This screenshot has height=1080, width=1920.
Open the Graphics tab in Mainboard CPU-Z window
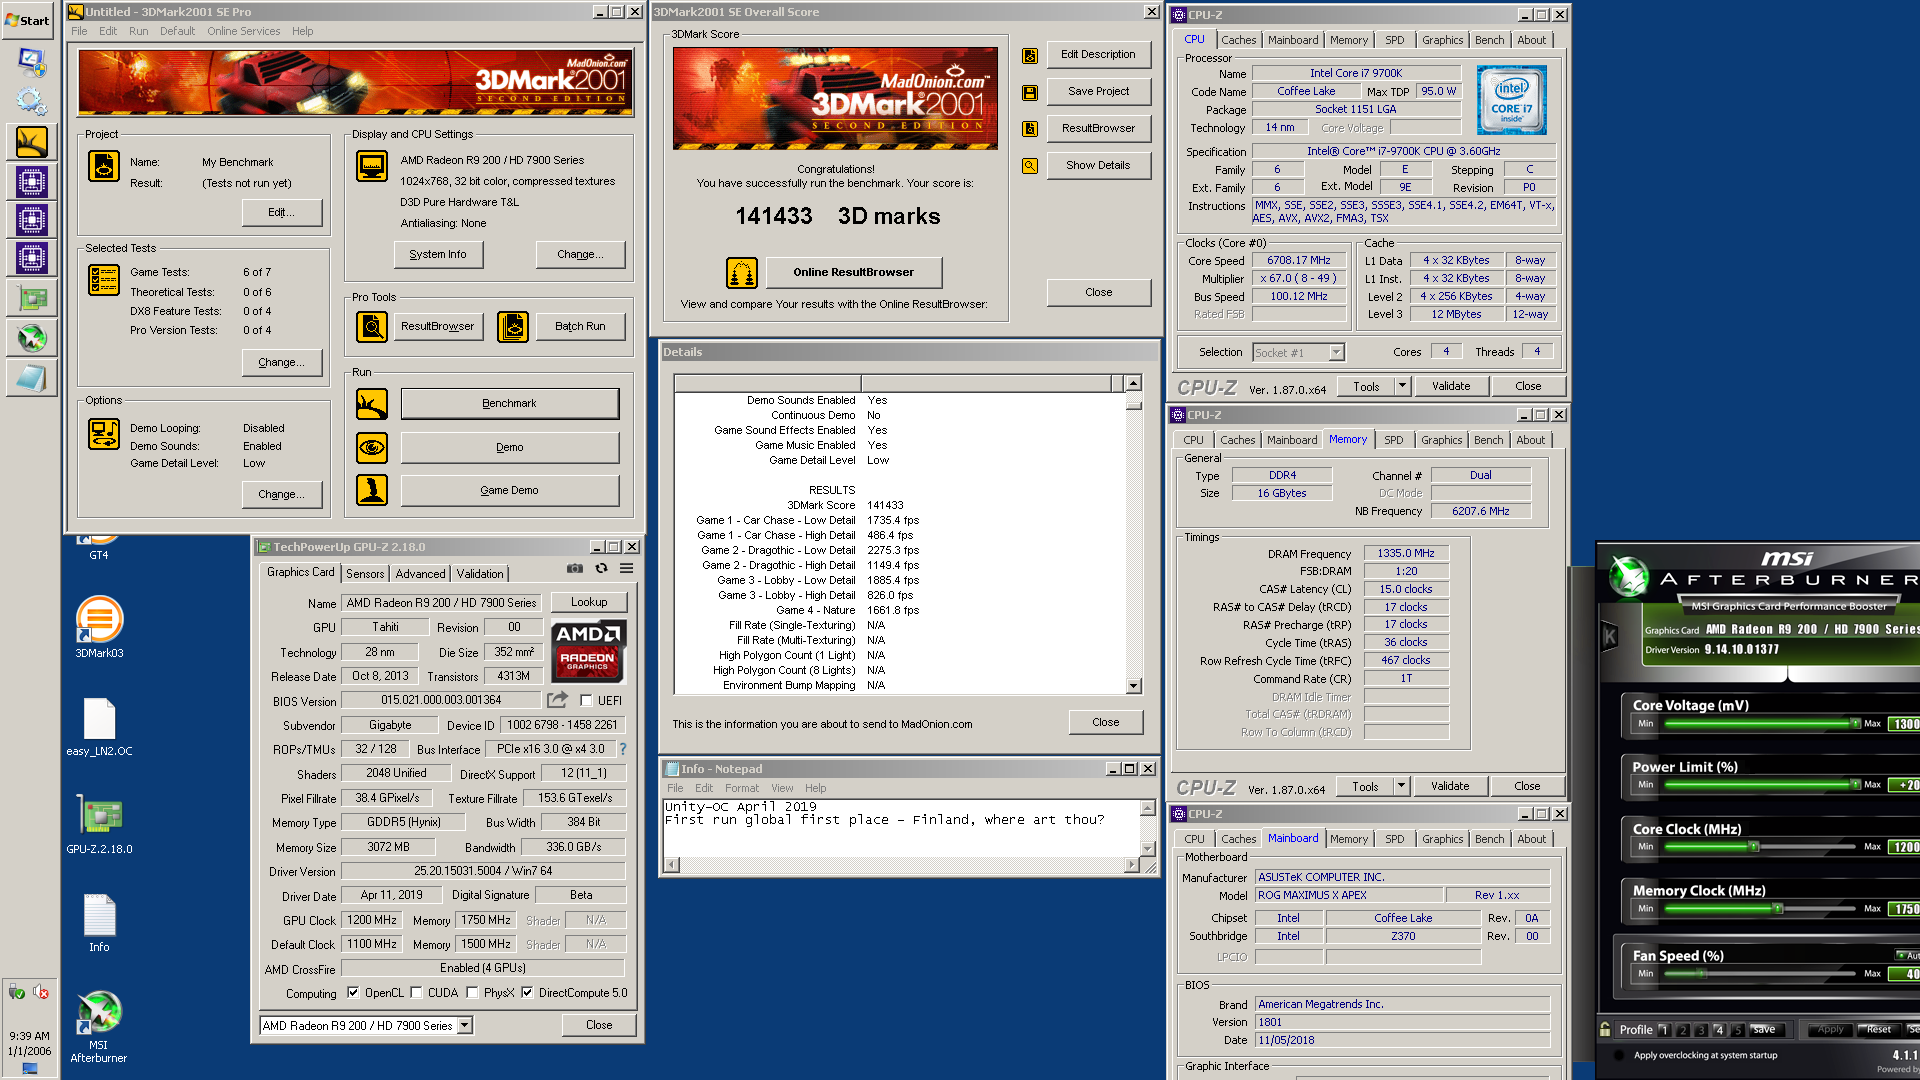pyautogui.click(x=1442, y=839)
